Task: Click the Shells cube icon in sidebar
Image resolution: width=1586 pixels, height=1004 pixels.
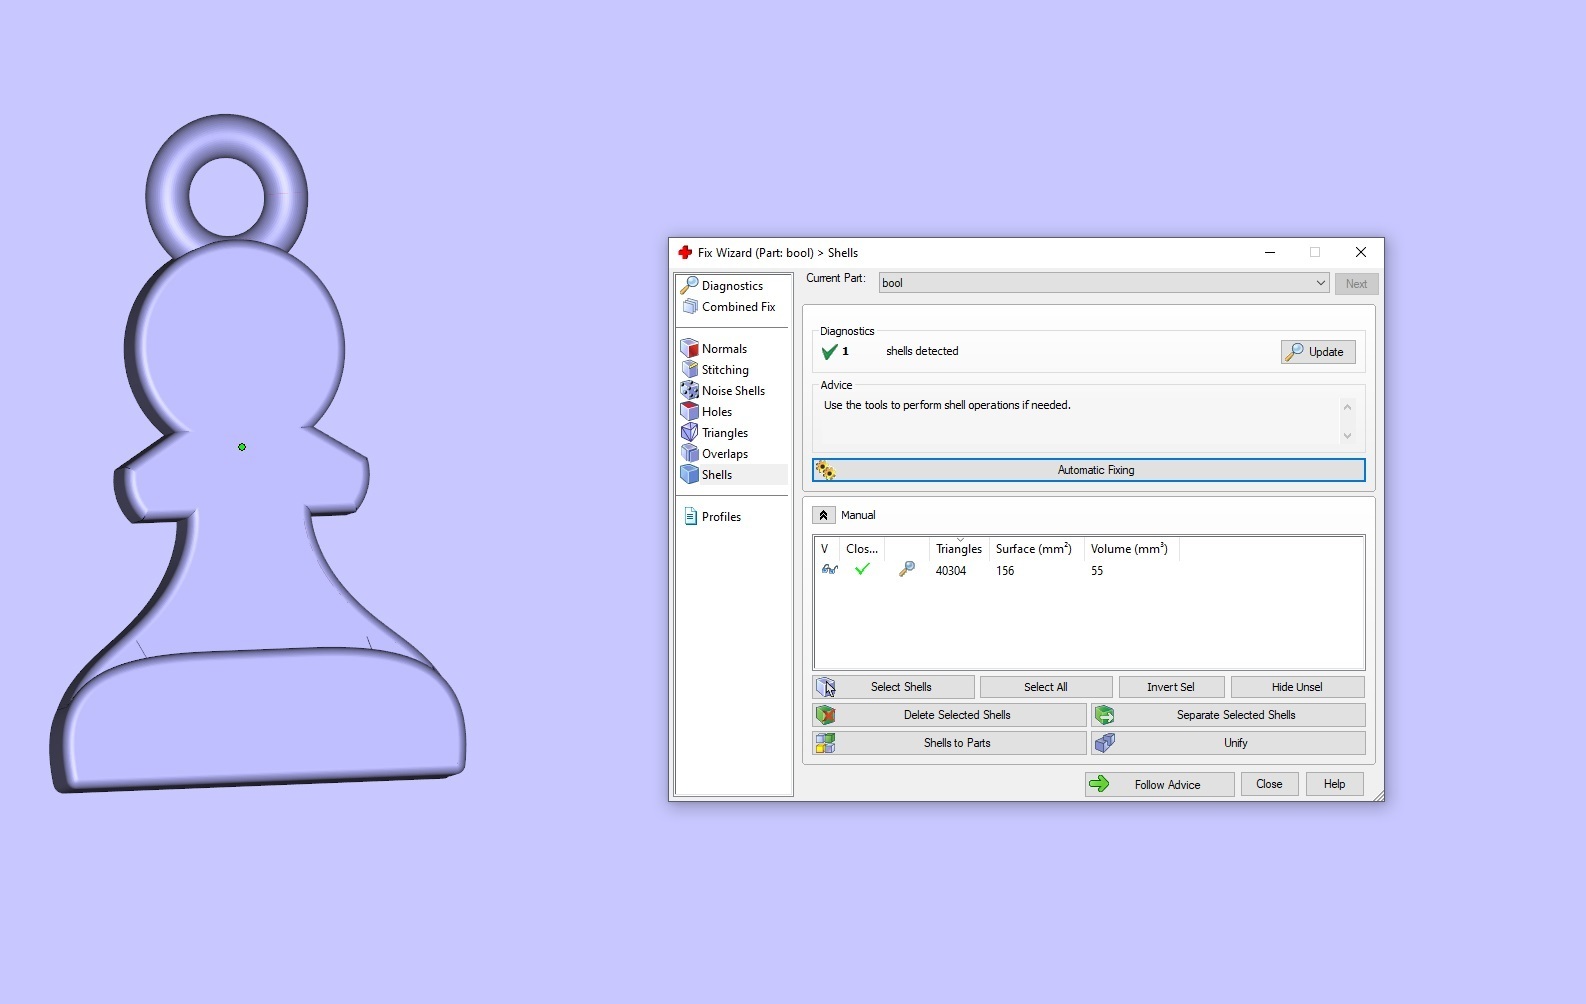Action: pos(689,475)
